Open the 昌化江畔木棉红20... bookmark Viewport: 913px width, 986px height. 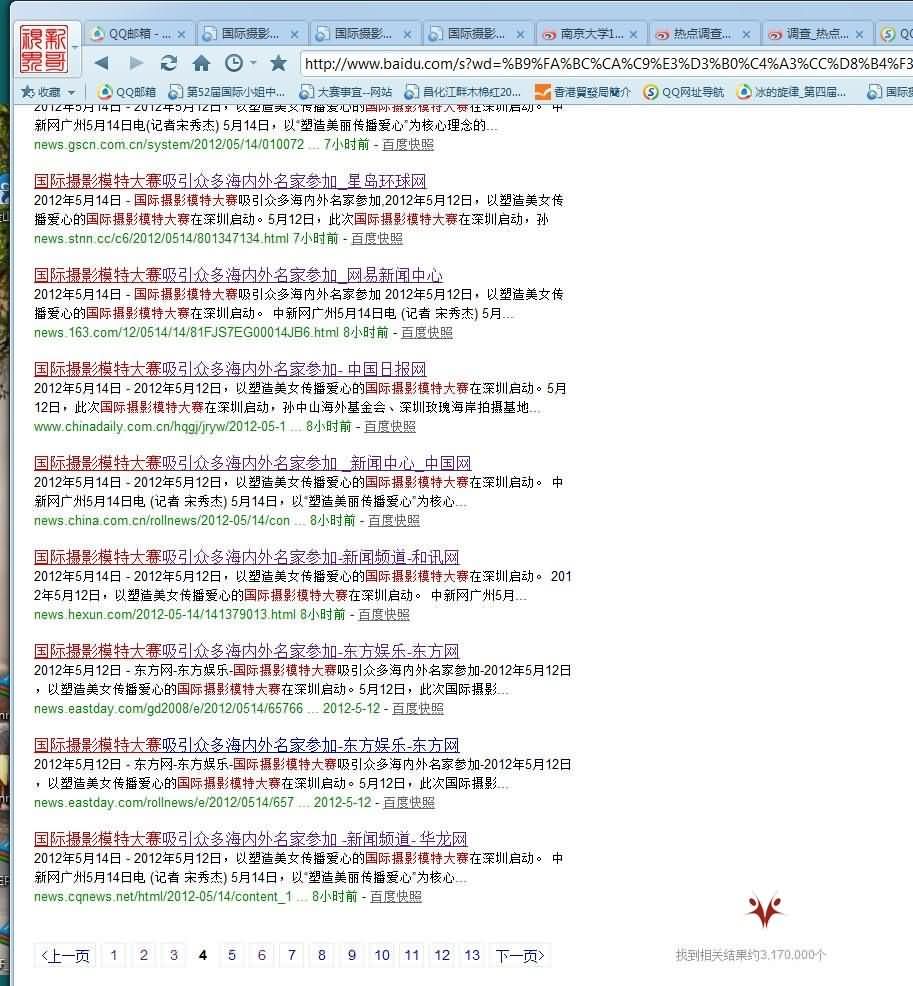click(x=462, y=92)
